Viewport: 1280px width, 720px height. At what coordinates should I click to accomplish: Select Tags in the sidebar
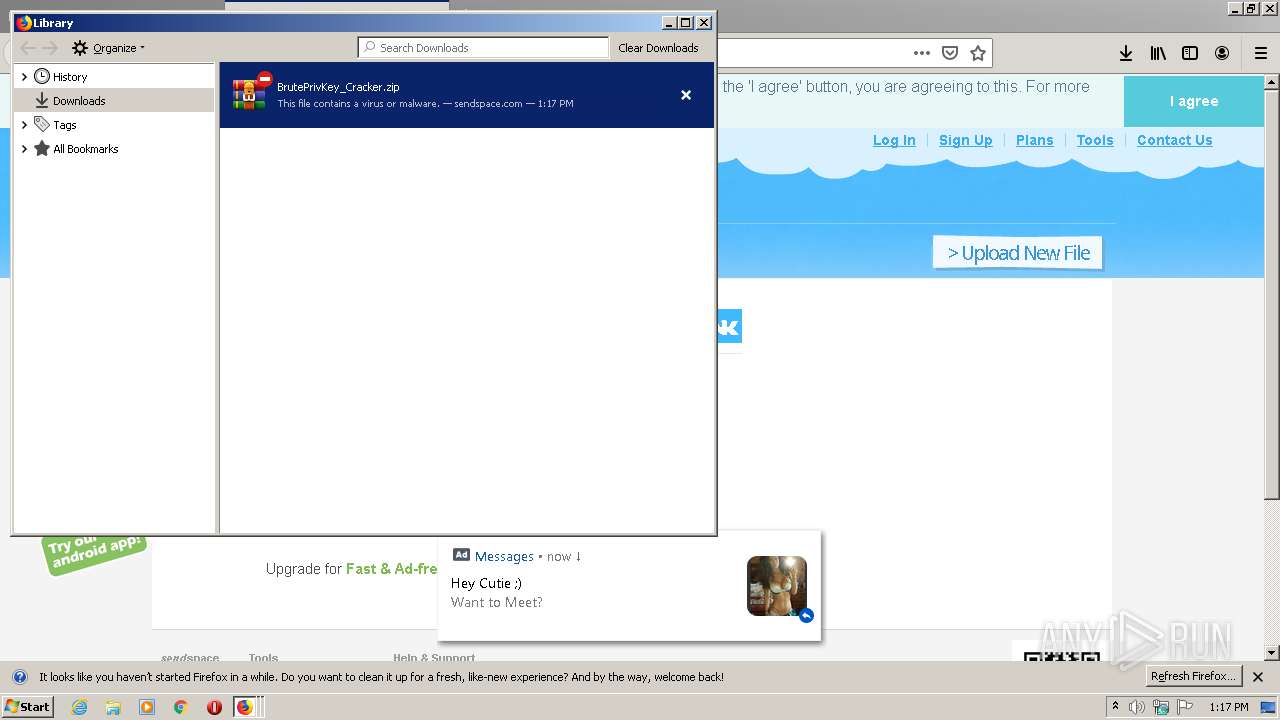point(65,125)
